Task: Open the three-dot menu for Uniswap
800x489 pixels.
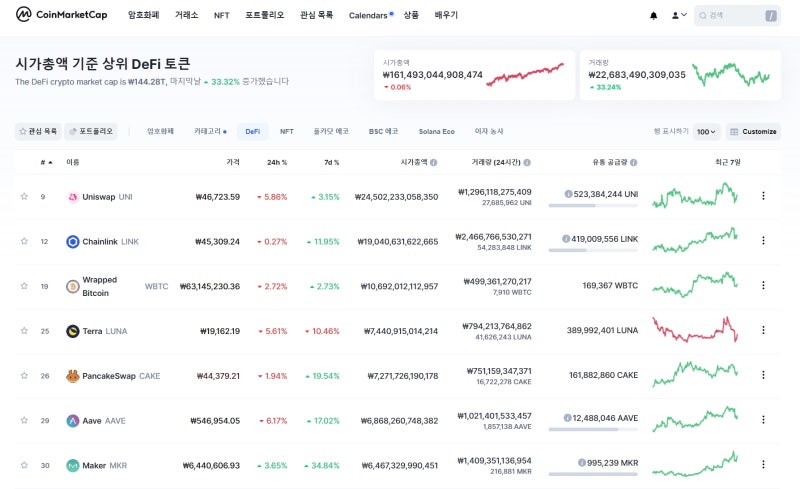Action: click(763, 195)
